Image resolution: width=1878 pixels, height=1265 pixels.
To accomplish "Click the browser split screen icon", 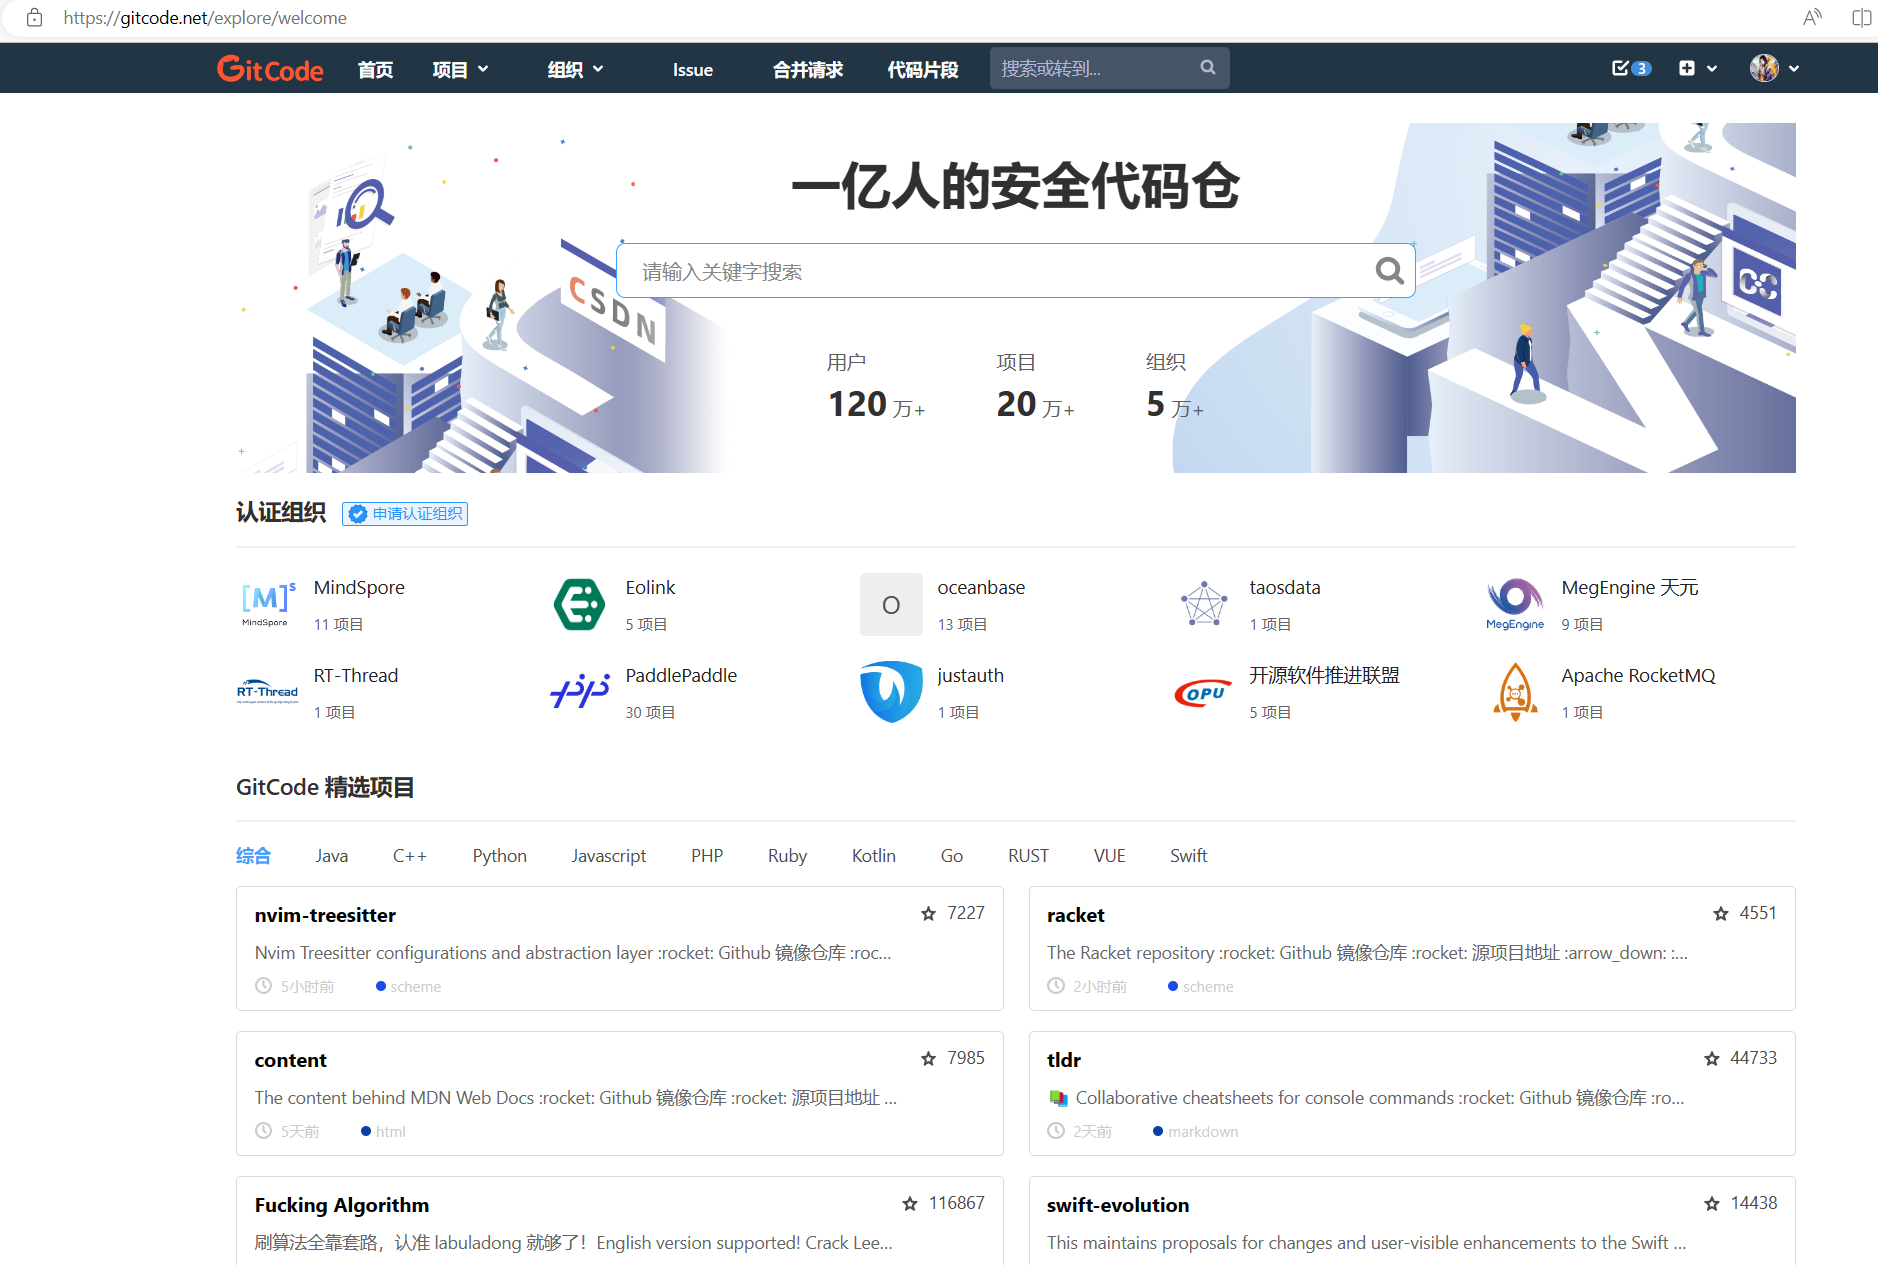I will click(x=1861, y=17).
